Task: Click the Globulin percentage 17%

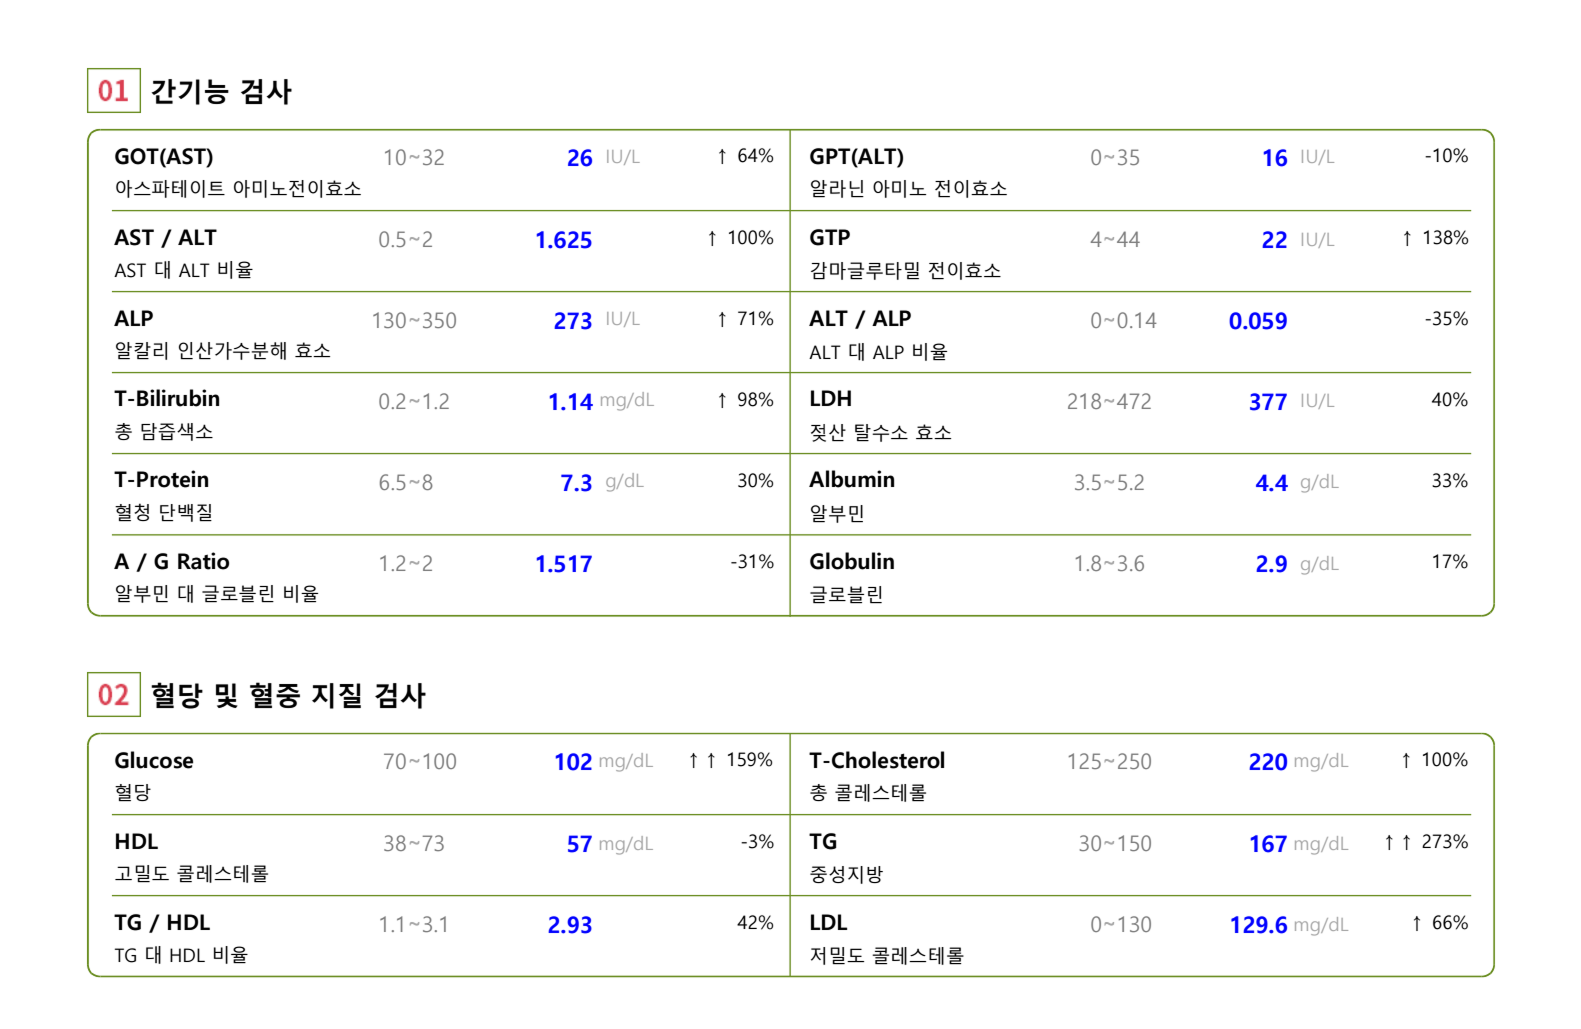Action: point(1449,562)
